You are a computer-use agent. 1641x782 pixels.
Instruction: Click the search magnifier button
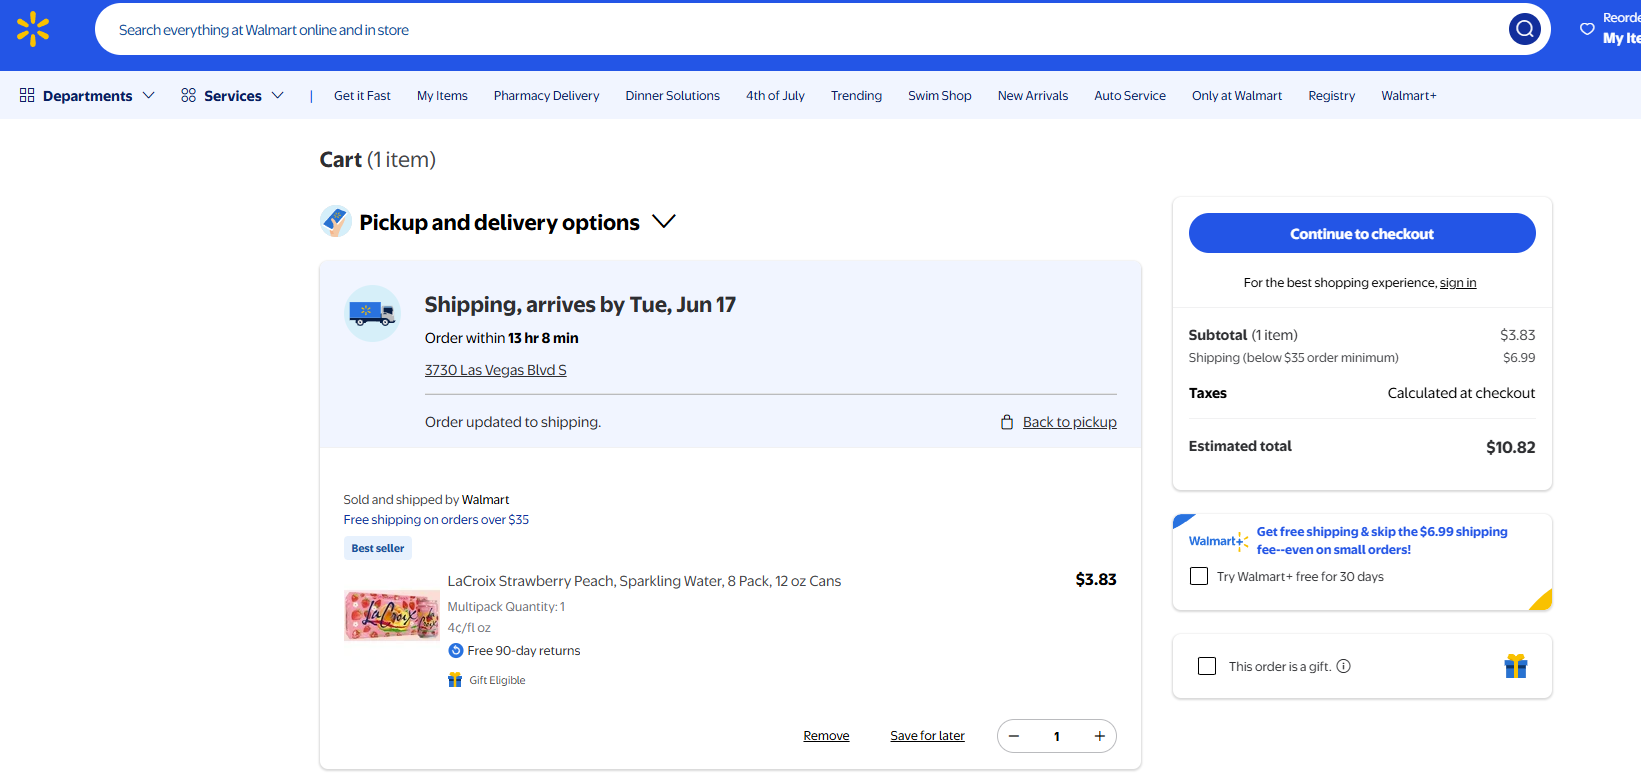[x=1525, y=29]
